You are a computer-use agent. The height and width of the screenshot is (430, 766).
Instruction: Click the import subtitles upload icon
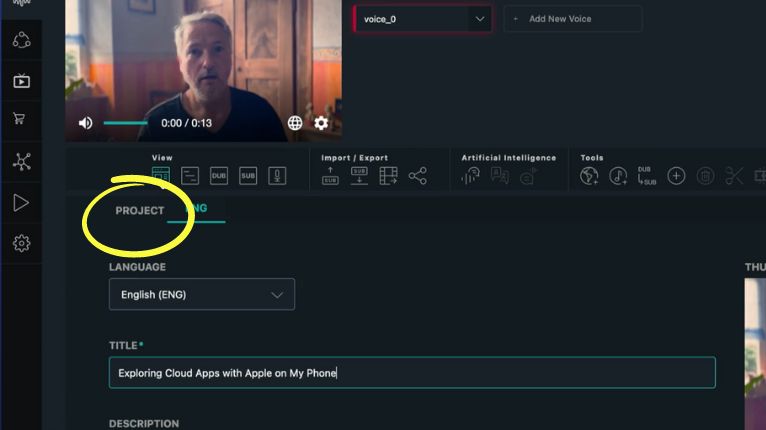tap(331, 176)
